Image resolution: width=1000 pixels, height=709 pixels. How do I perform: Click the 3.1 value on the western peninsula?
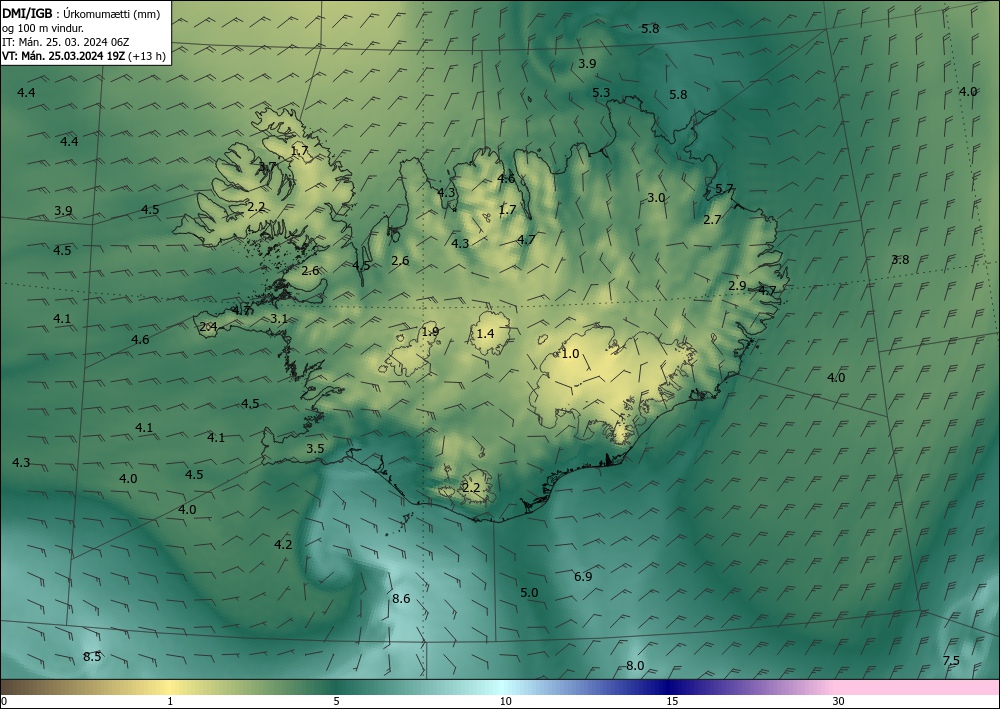pos(279,318)
